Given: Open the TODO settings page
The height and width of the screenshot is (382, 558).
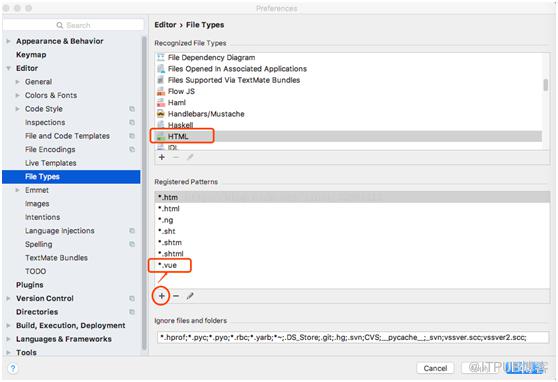Looking at the screenshot, I should coord(35,271).
